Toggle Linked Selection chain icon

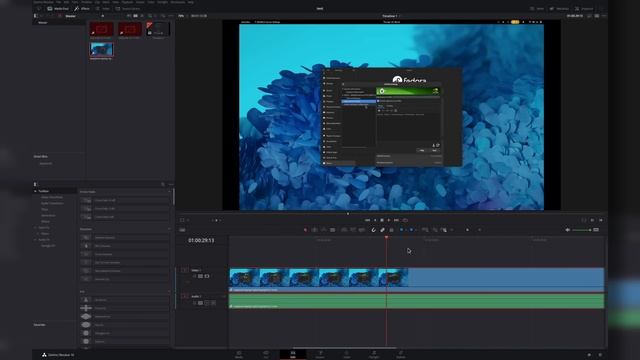click(x=382, y=230)
